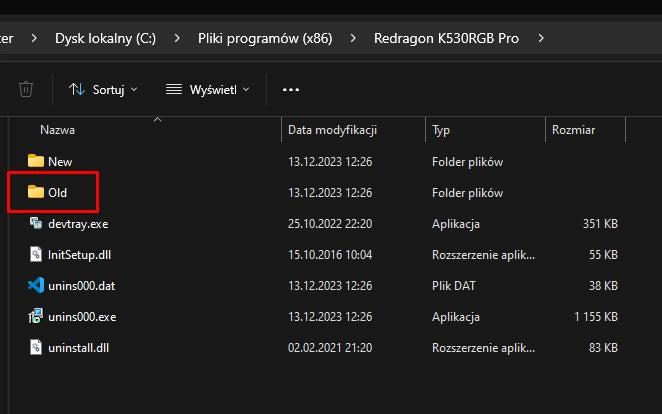Expand chevron after Redragon K530RGB Pro
The image size is (662, 414).
coord(541,38)
